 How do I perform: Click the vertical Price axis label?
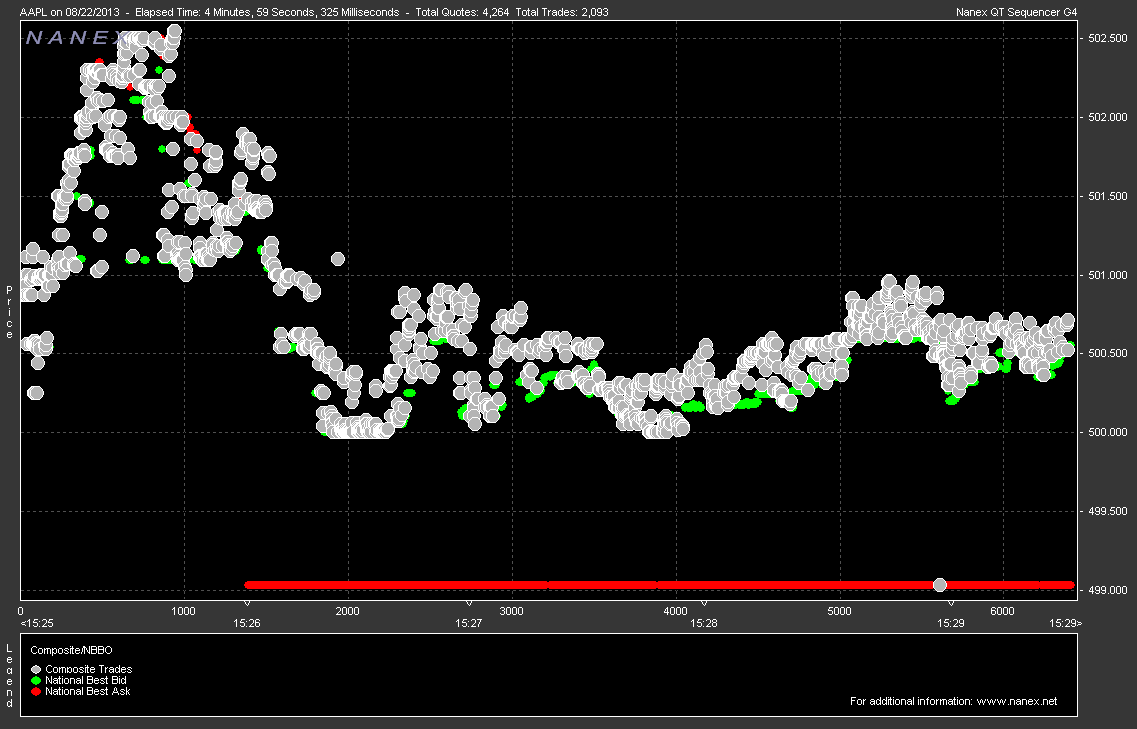click(x=9, y=310)
